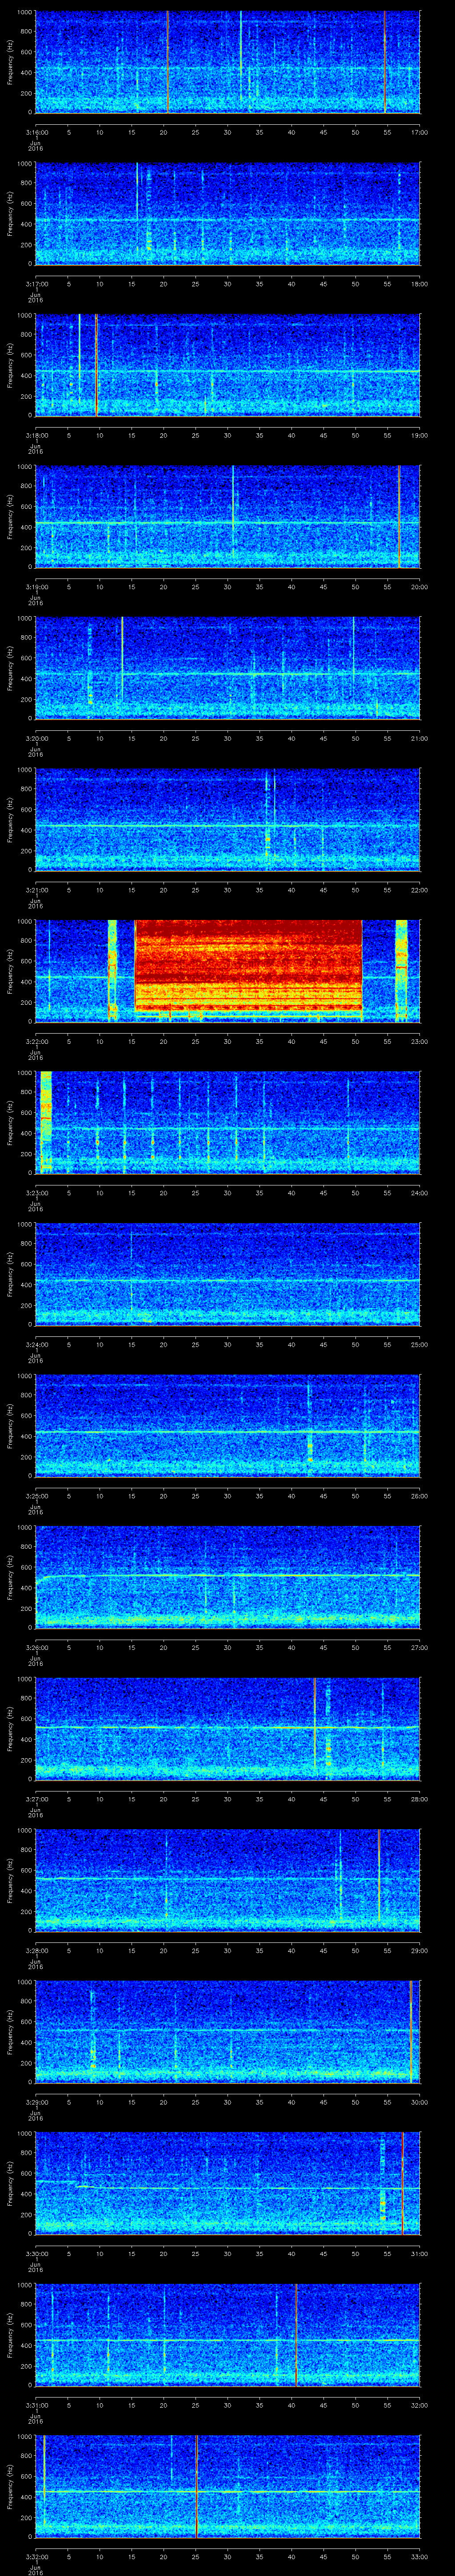Open the spectrogram panel starting at 3:25:00
Image resolution: width=455 pixels, height=2576 pixels.
click(228, 1425)
